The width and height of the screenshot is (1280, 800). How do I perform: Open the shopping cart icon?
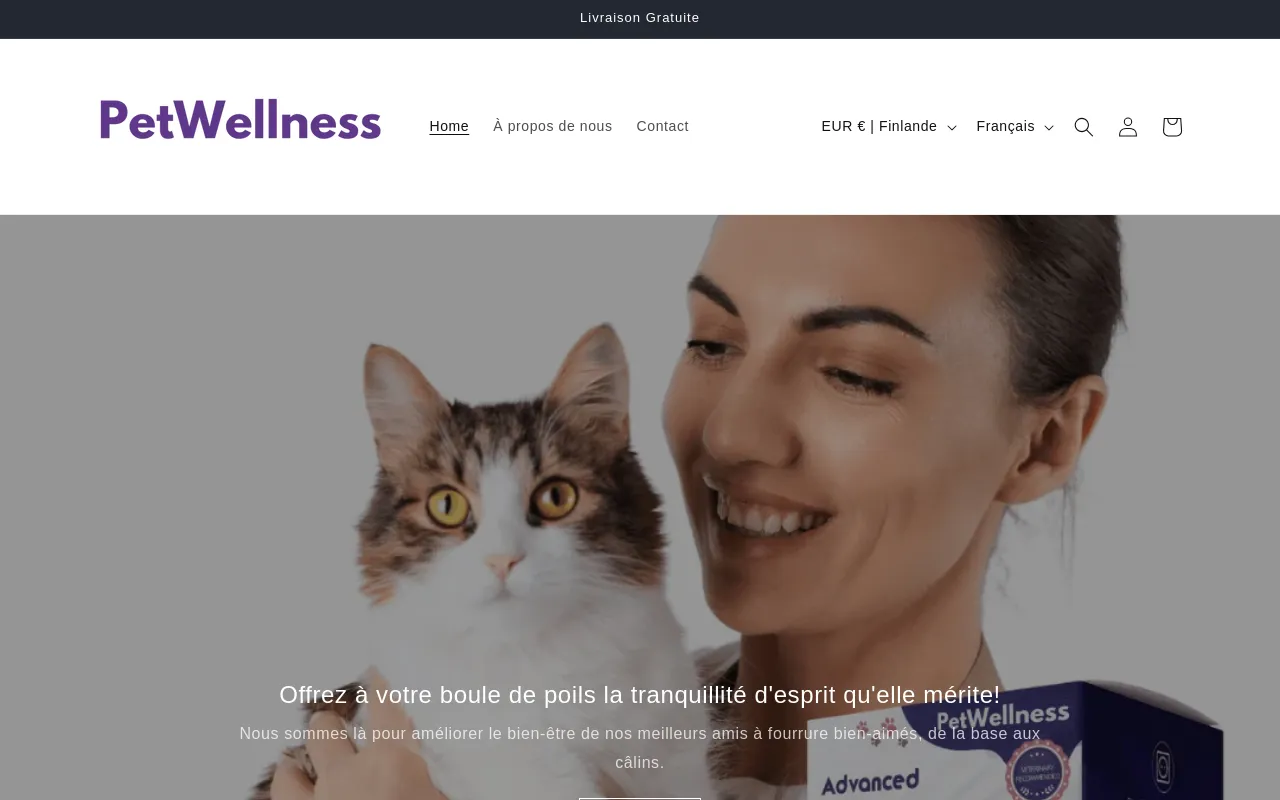(1172, 127)
